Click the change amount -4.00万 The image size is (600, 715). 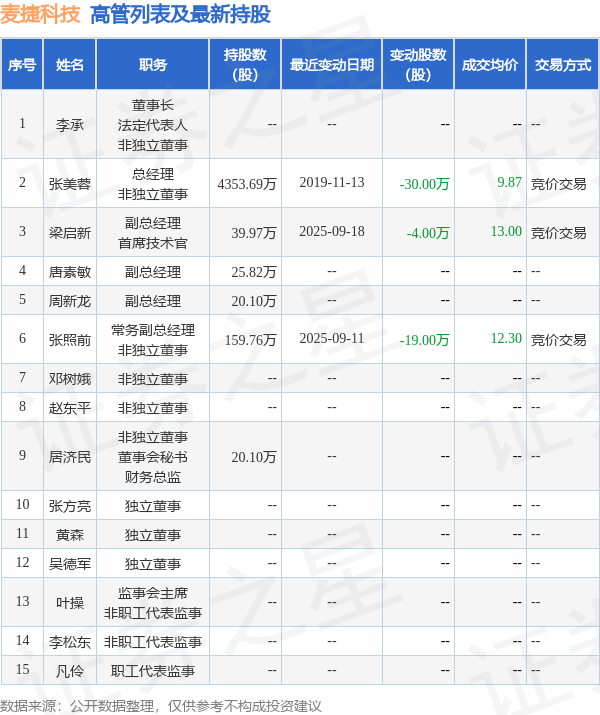coord(428,233)
